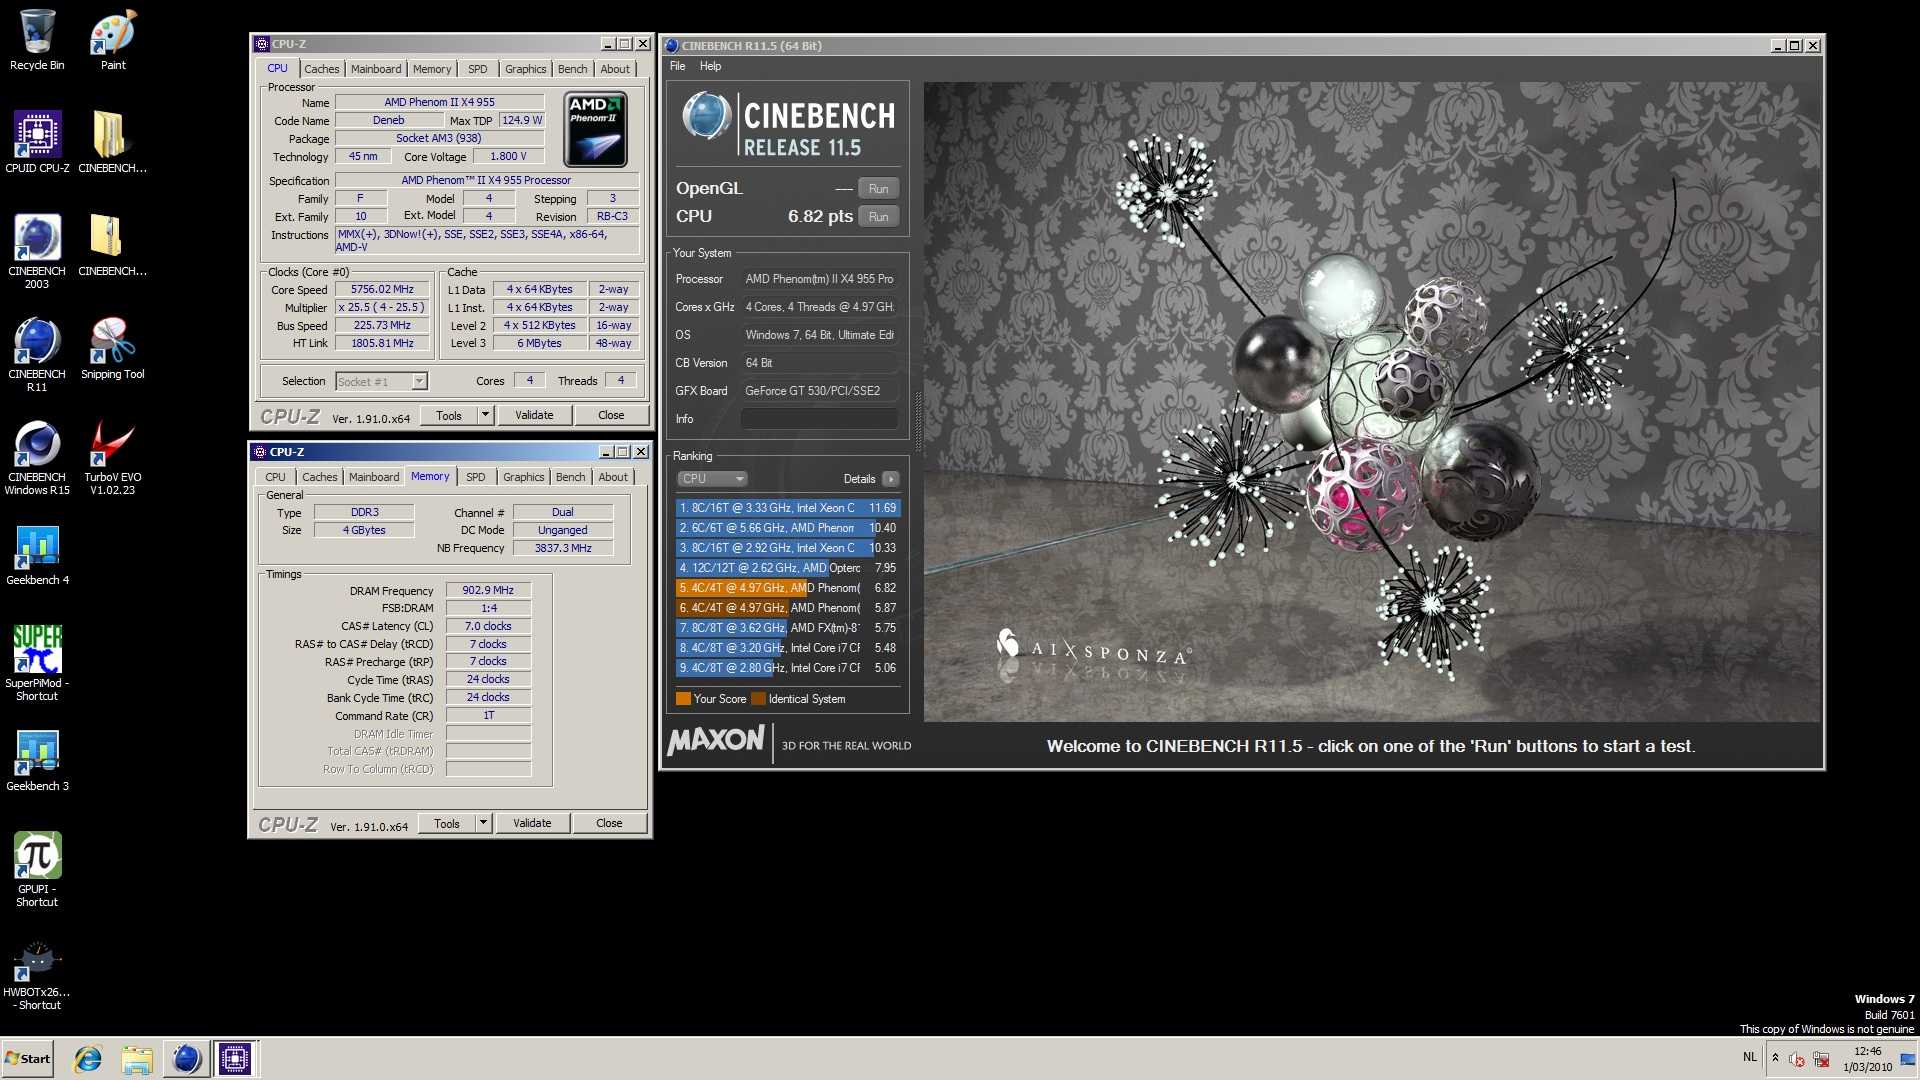This screenshot has width=1920, height=1080.
Task: Open the CPUID CPU-Z desktop shortcut
Action: (x=37, y=142)
